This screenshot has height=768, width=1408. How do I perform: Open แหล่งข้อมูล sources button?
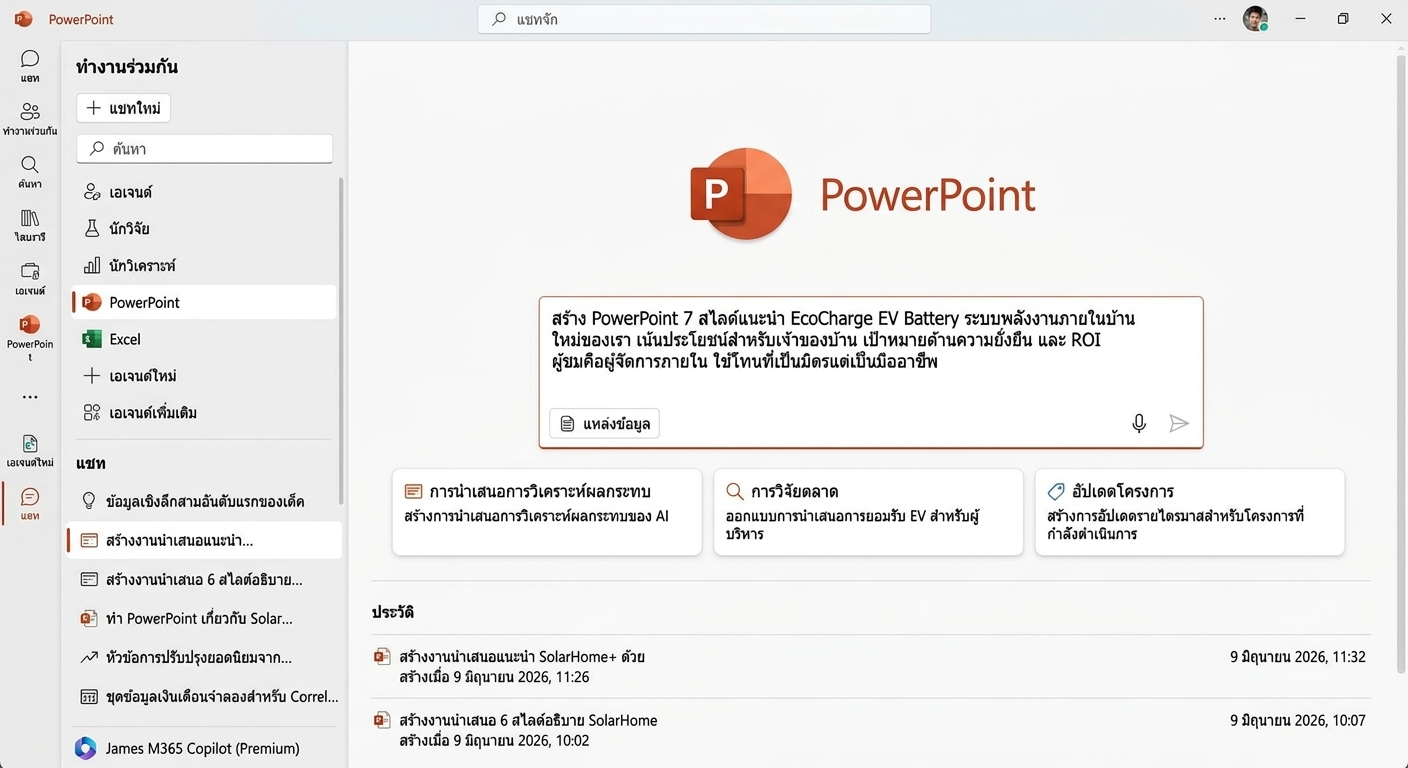point(604,423)
